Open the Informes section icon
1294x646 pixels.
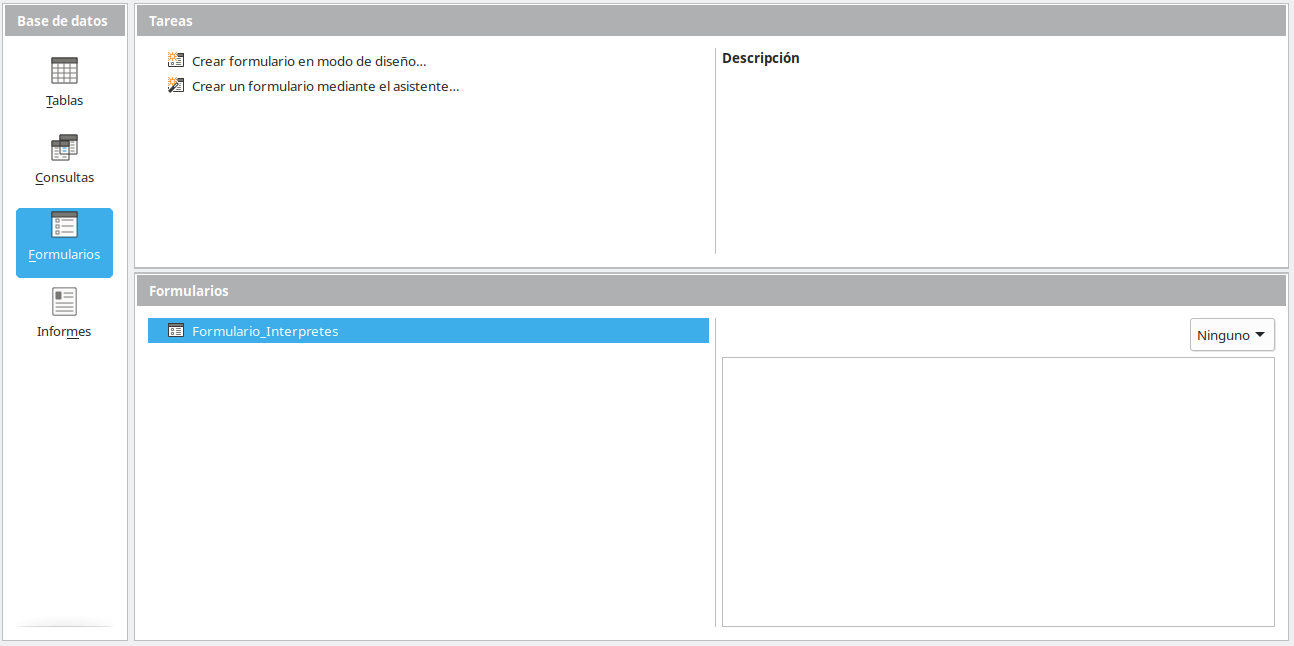pyautogui.click(x=64, y=302)
